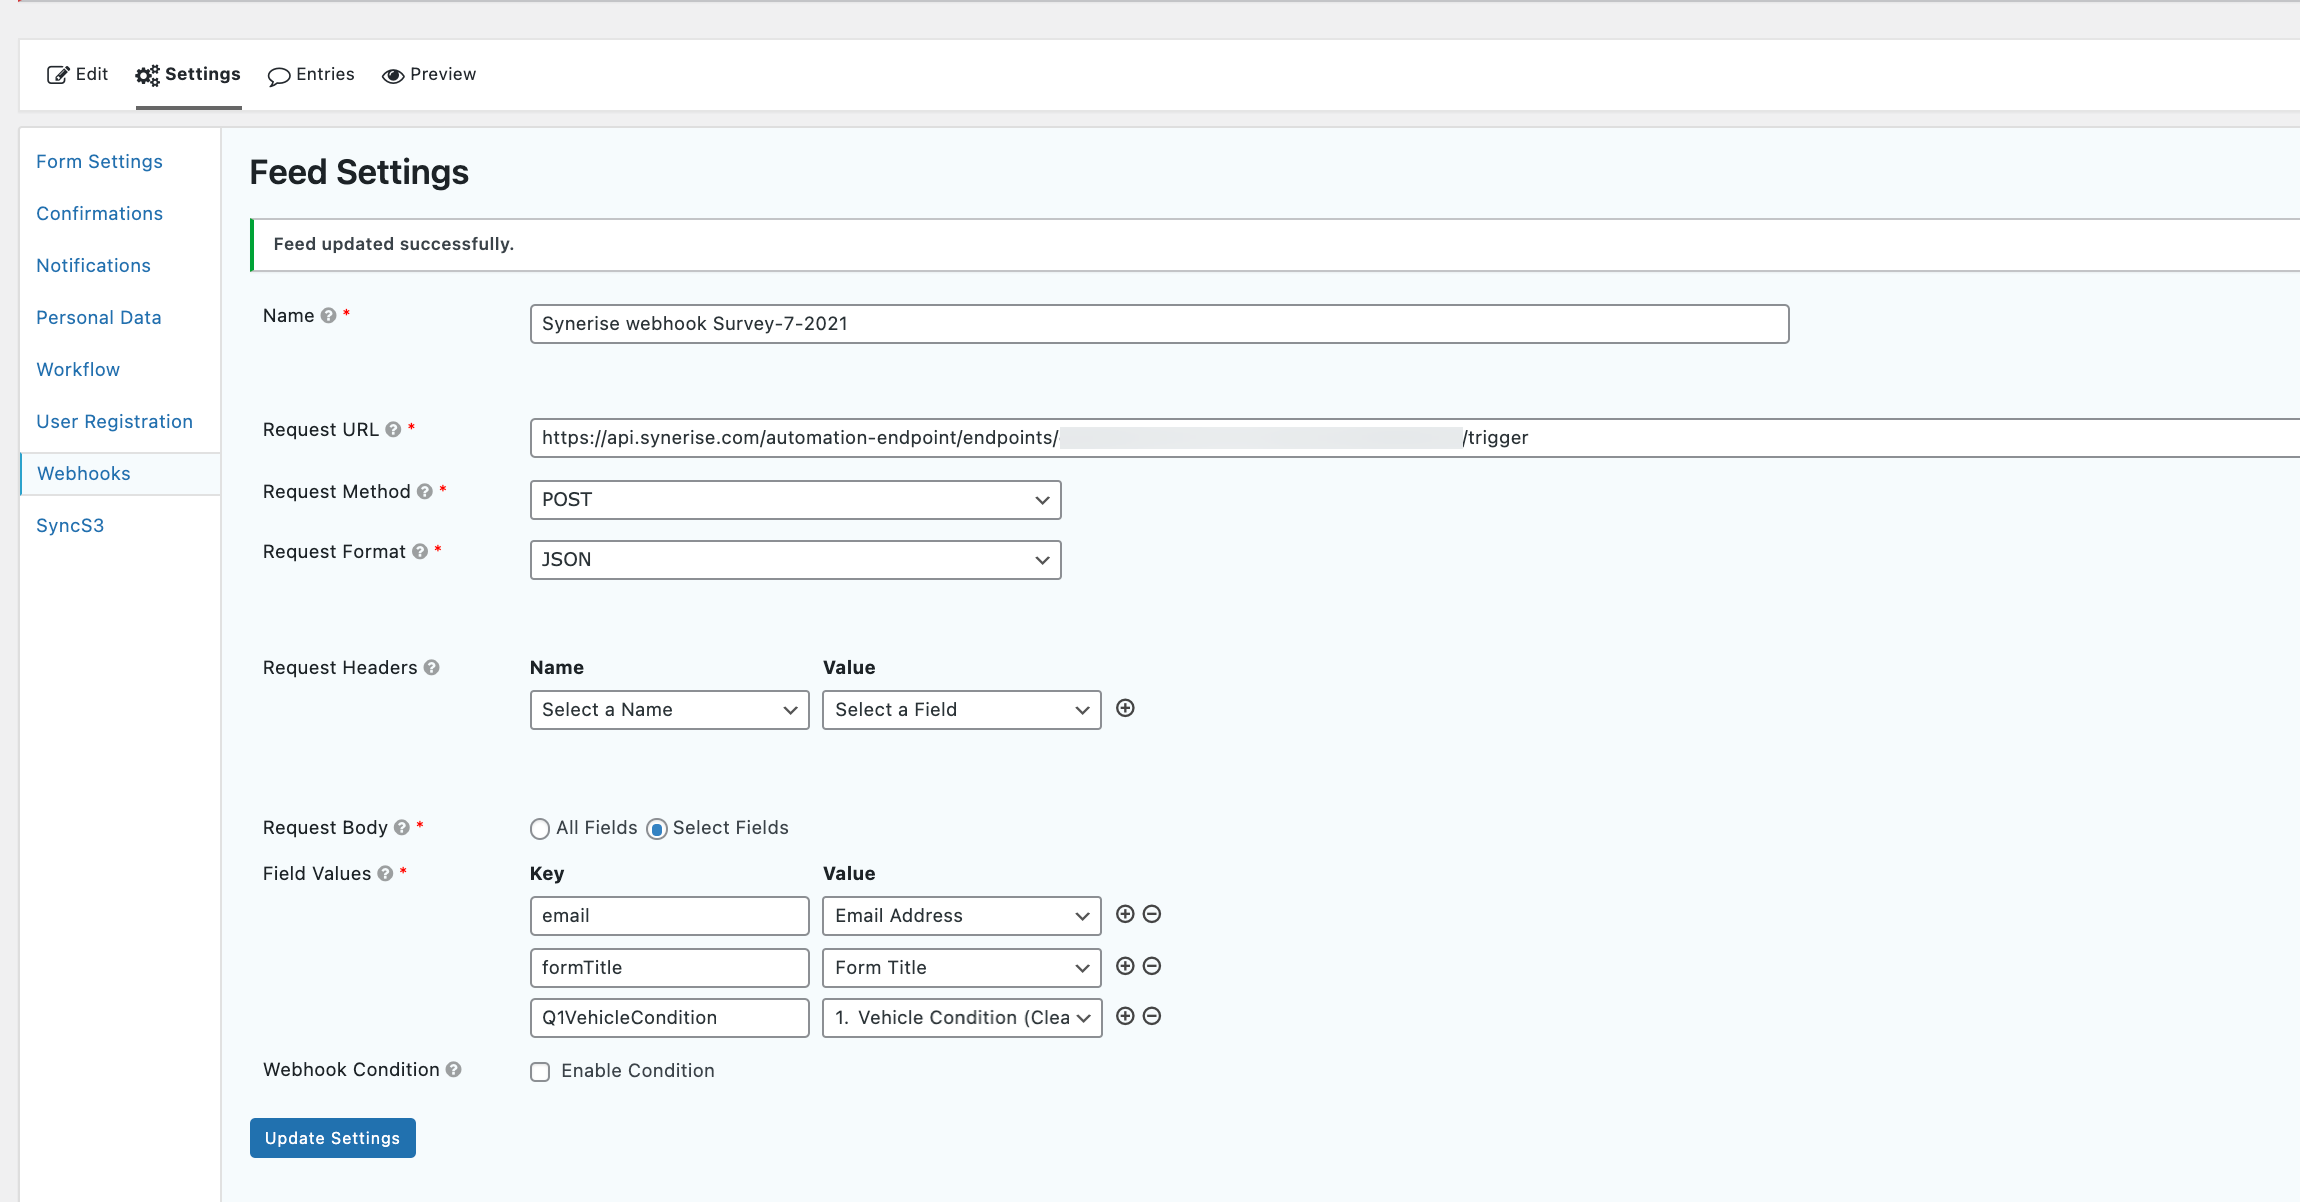The image size is (2300, 1202).
Task: Click the Update Settings button
Action: pos(332,1137)
